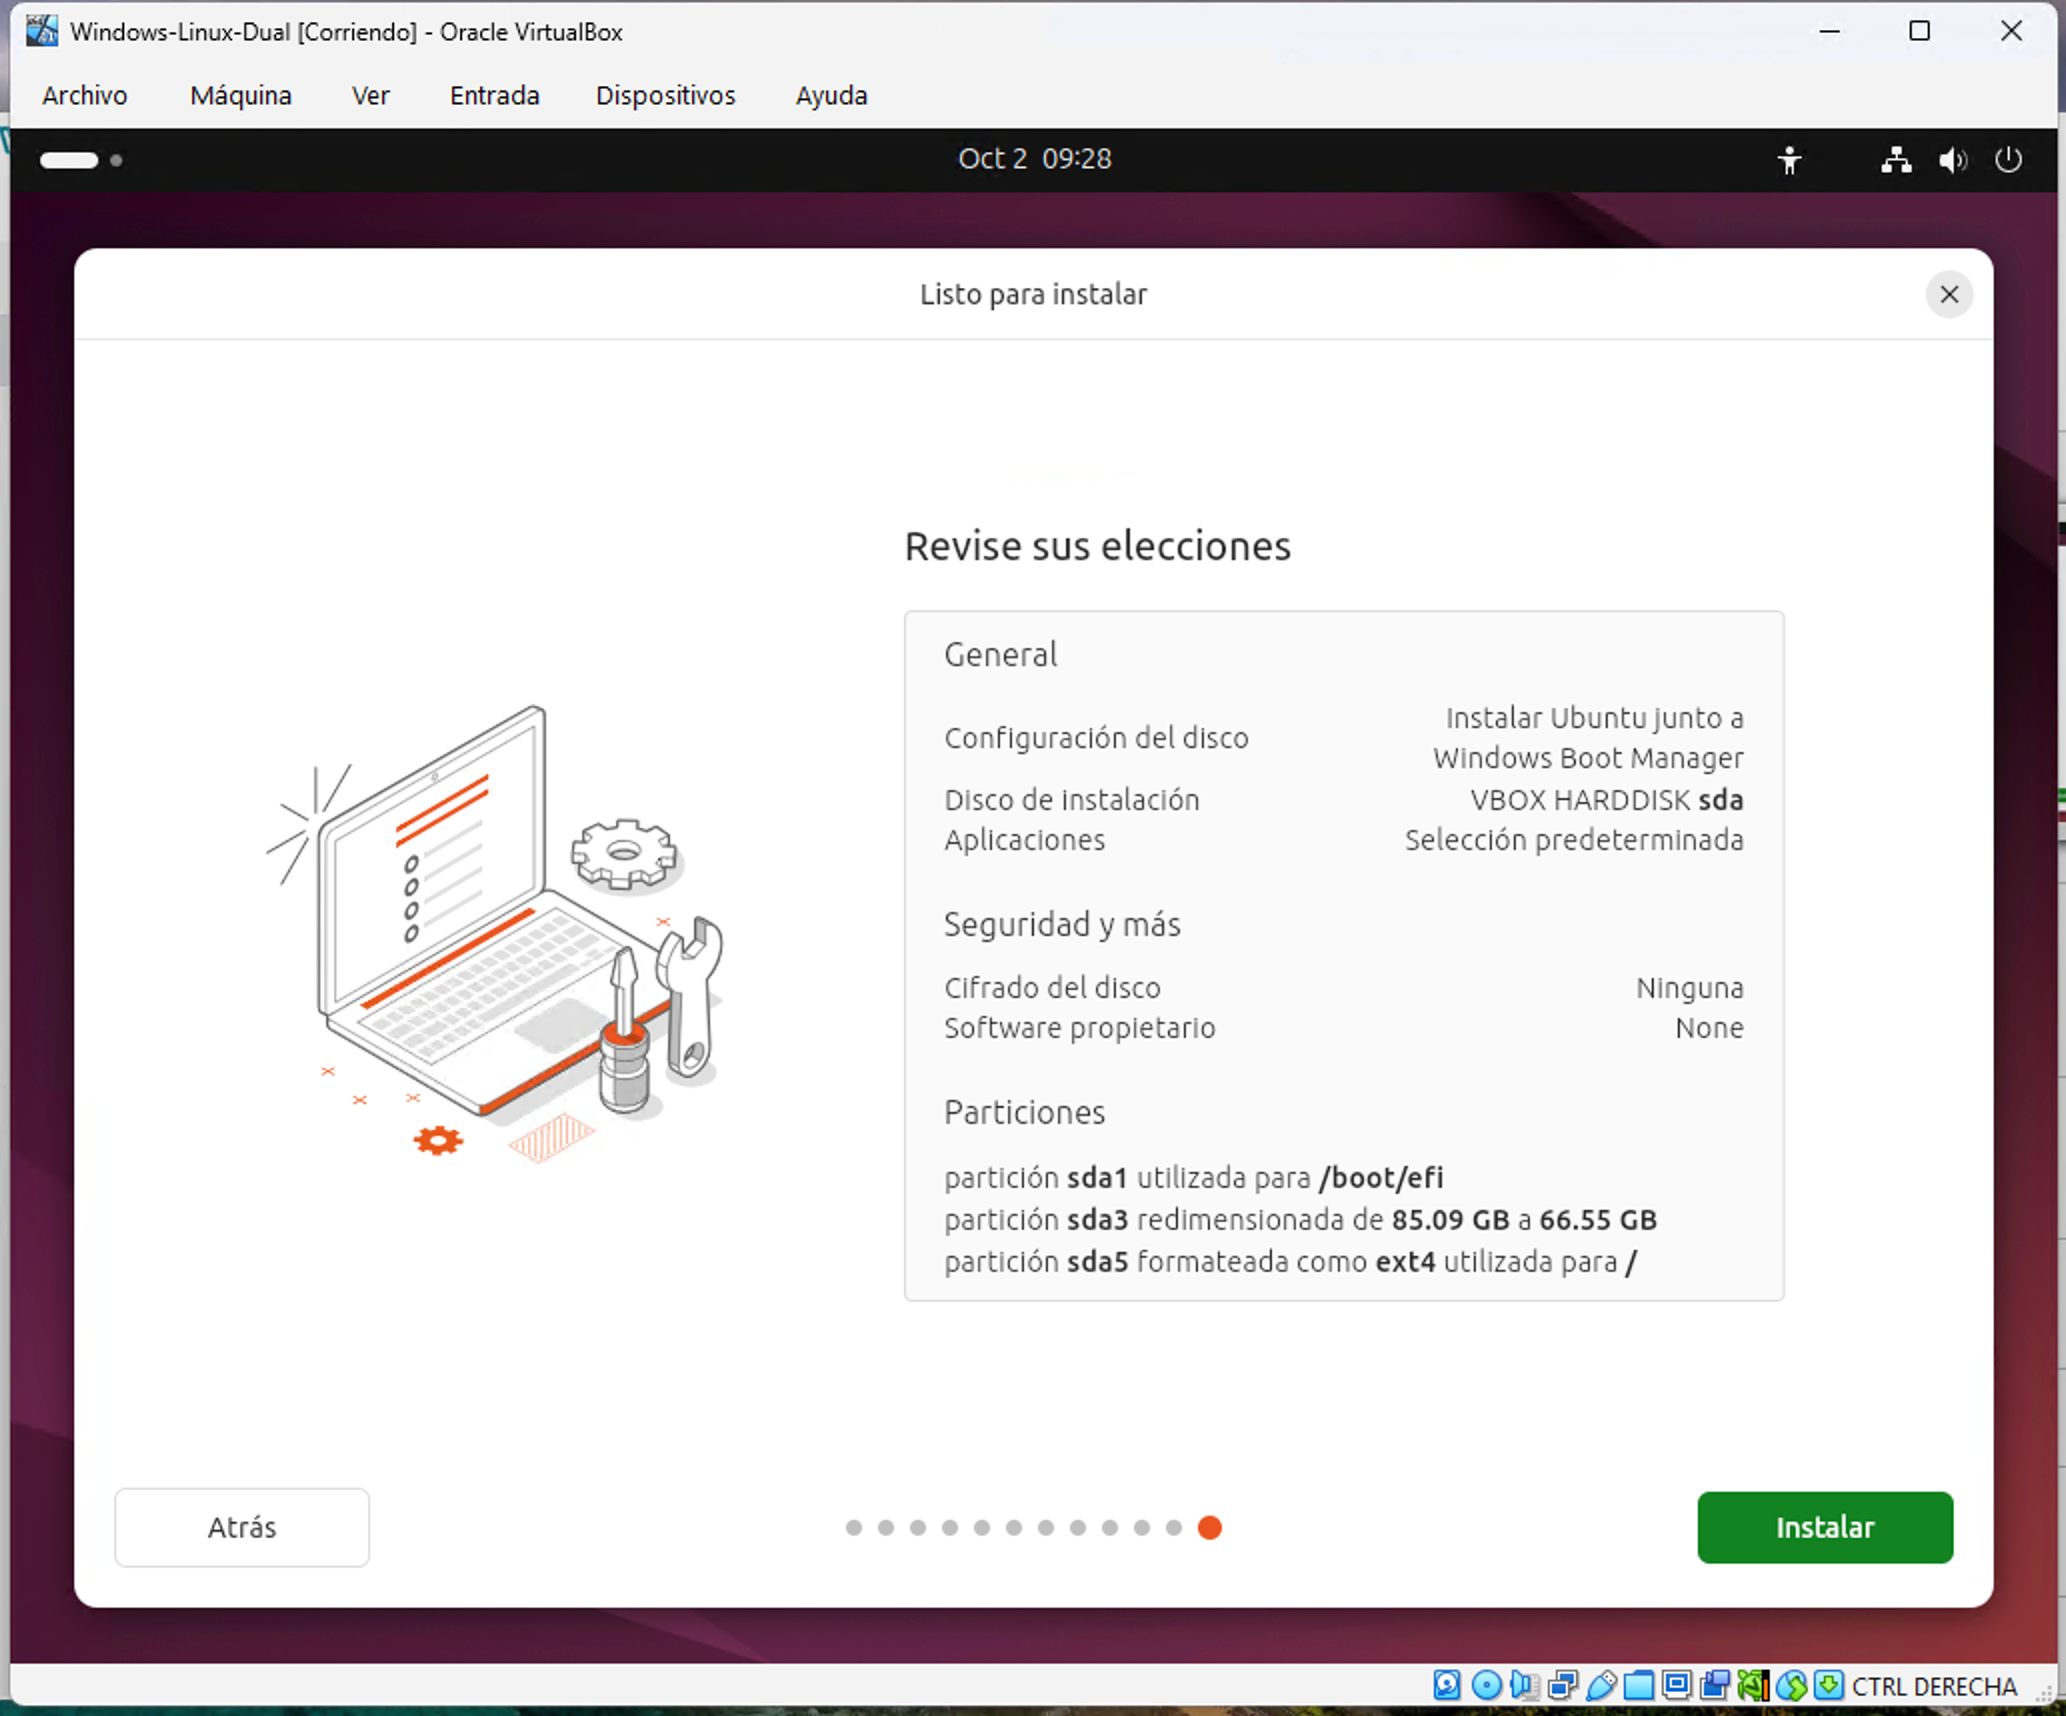The width and height of the screenshot is (2066, 1716).
Task: Open the network adapters status icon
Action: pyautogui.click(x=1562, y=1685)
